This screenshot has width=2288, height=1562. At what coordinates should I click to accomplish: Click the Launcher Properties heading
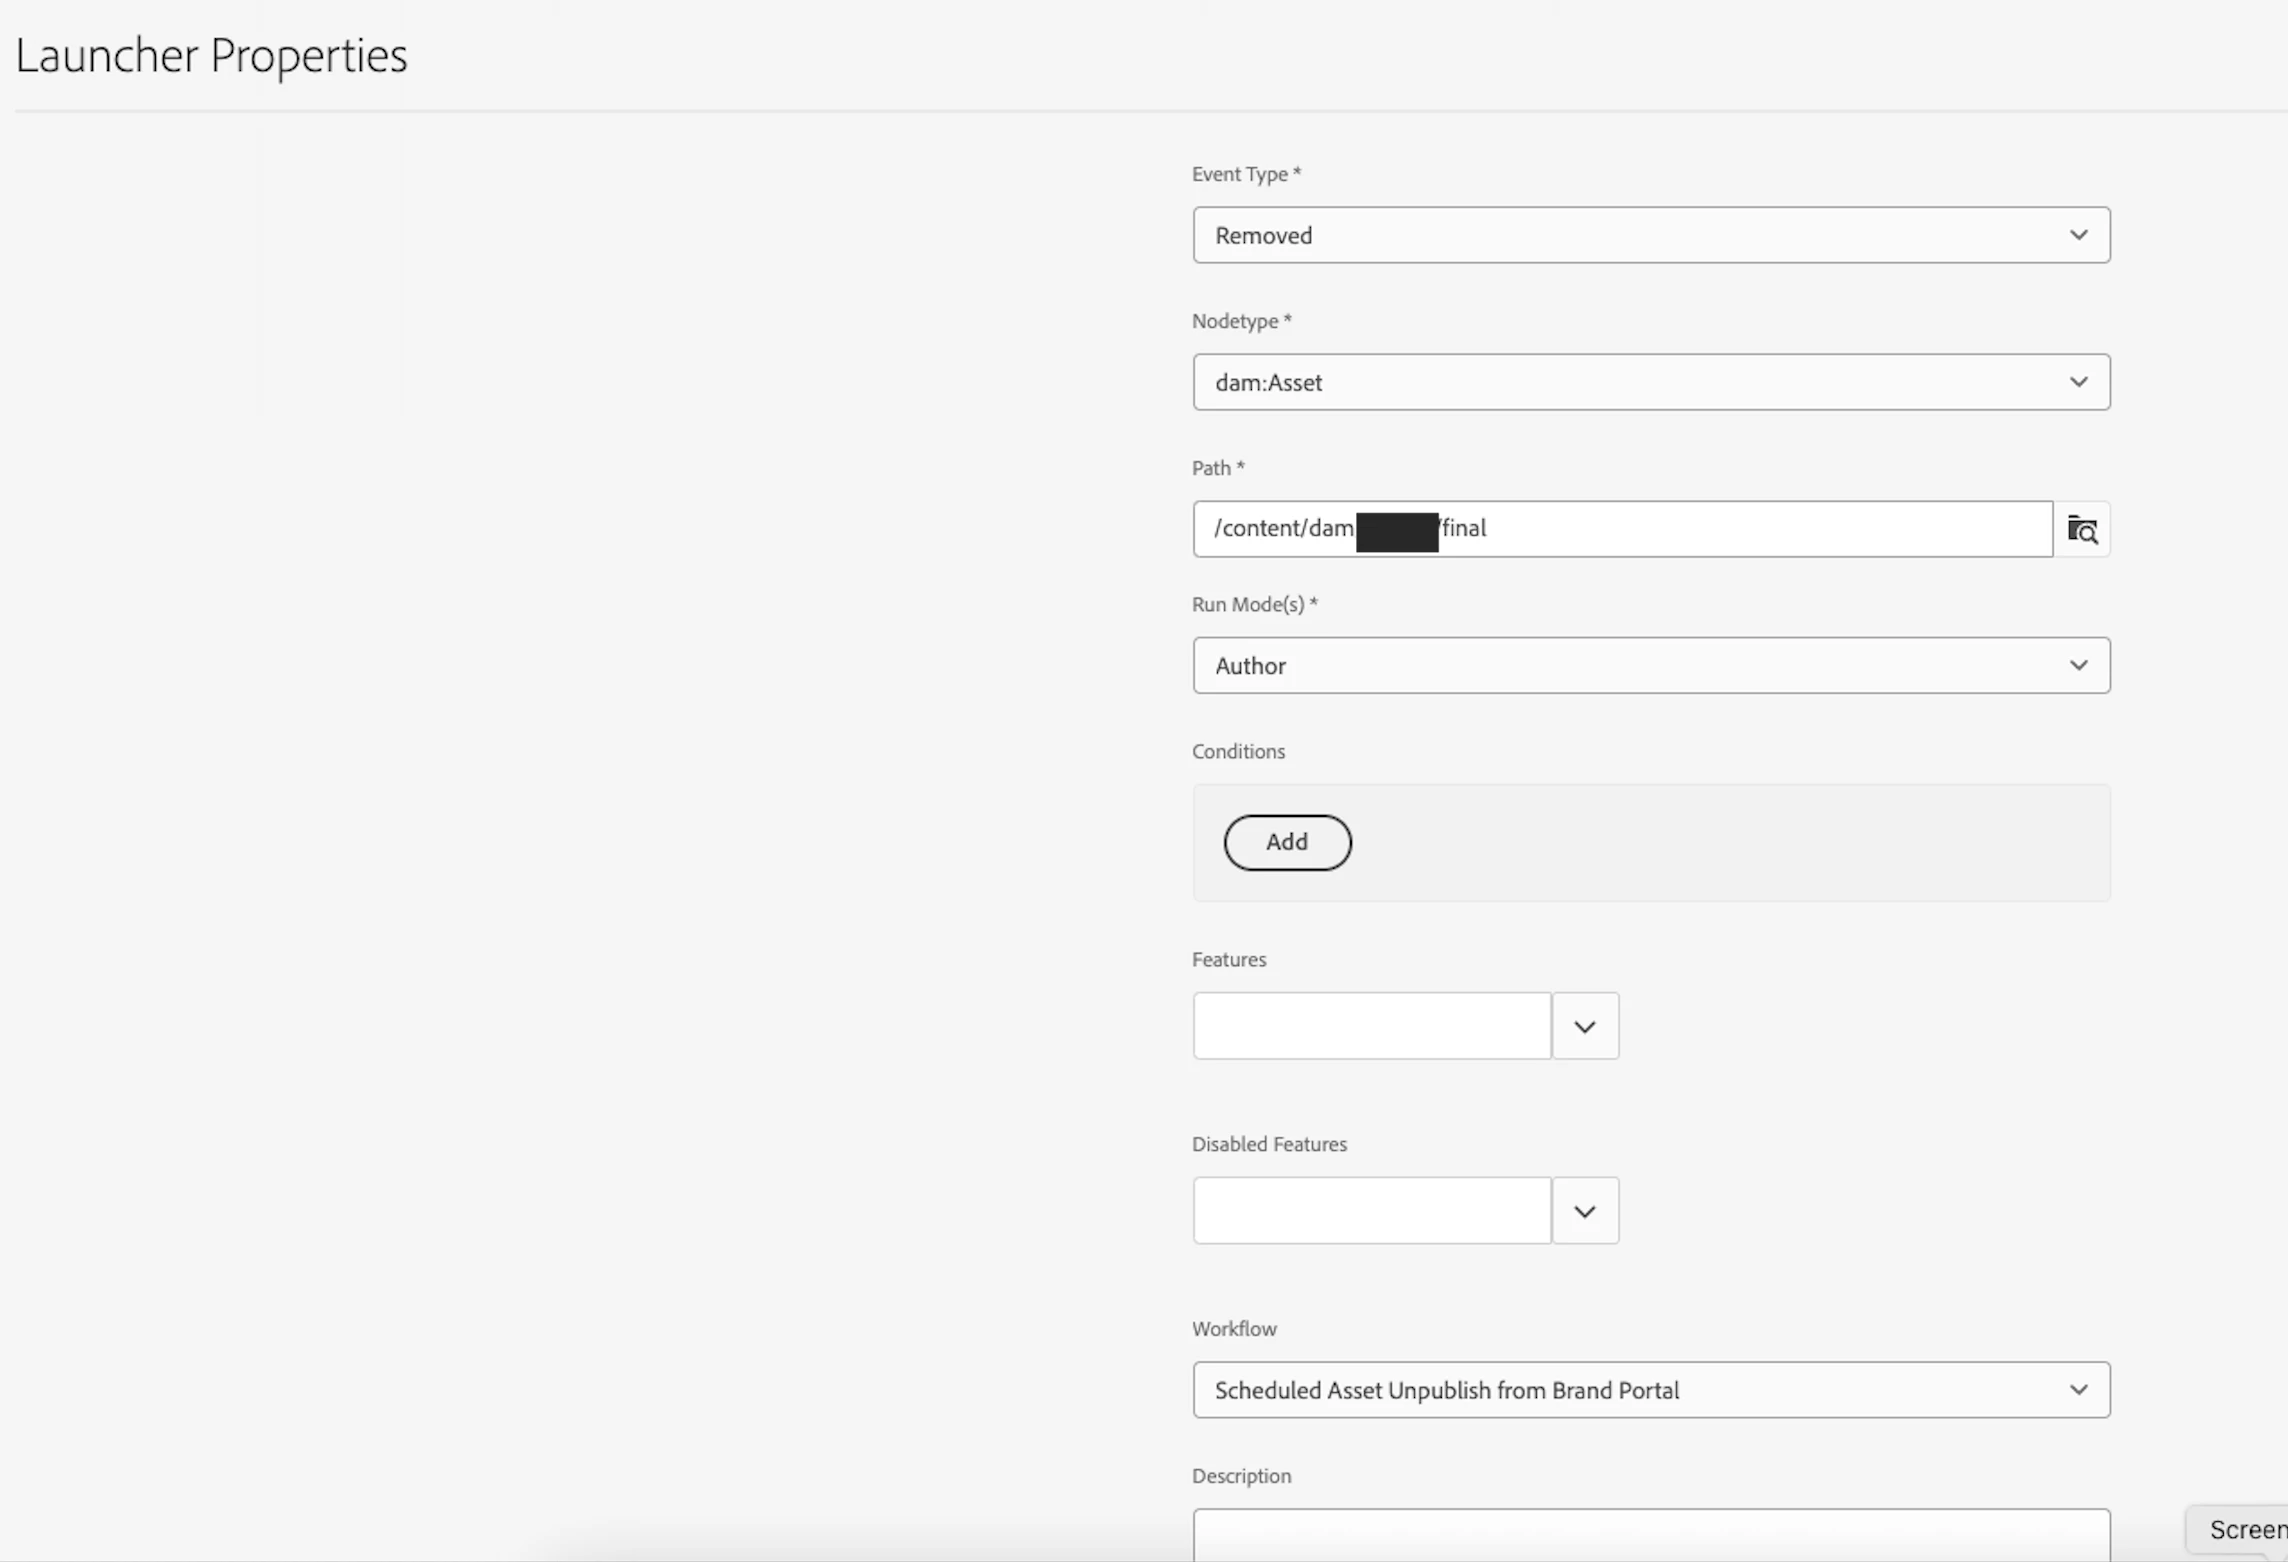point(212,55)
